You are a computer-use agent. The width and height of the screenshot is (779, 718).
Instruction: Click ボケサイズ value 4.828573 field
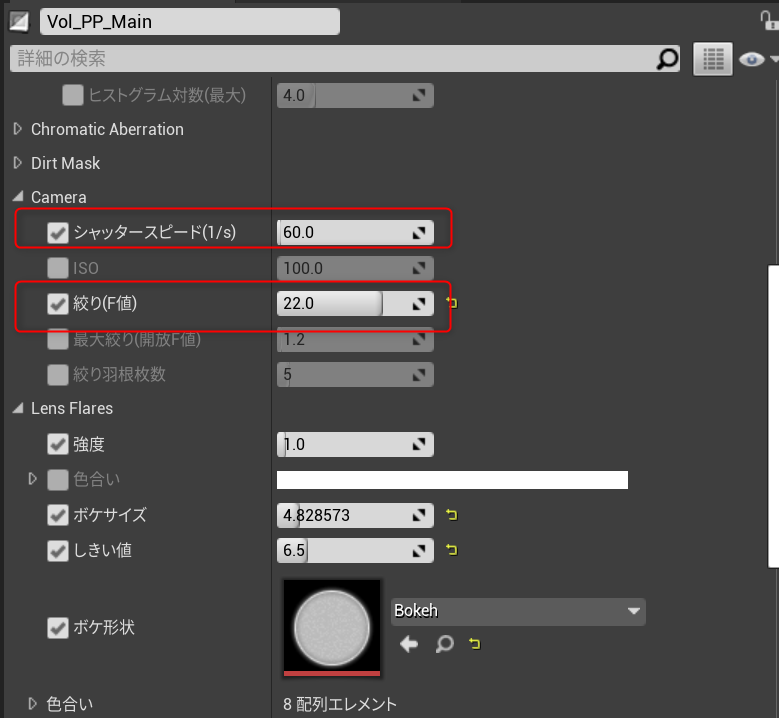(355, 515)
